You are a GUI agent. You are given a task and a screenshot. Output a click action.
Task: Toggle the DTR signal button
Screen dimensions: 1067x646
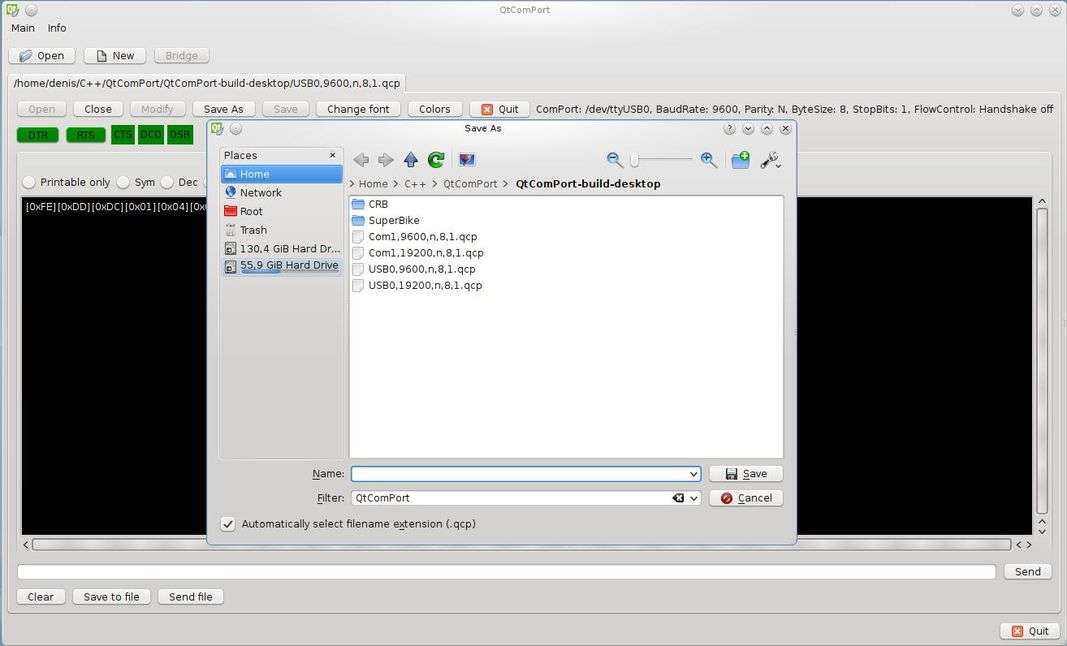[37, 135]
